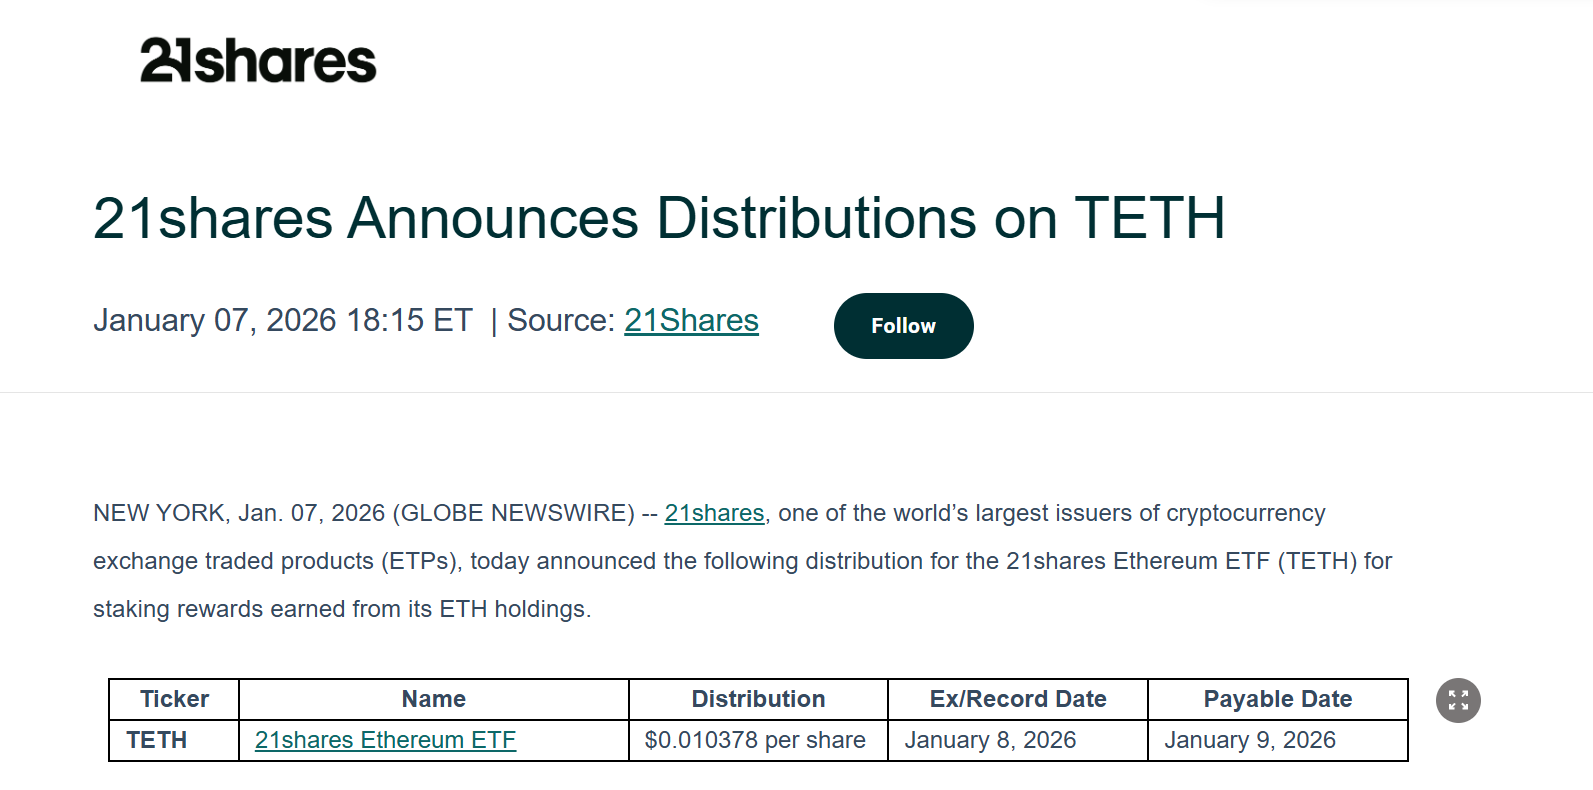Open the 21shares Ethereum ETF link in the table
Image resolution: width=1593 pixels, height=790 pixels.
tap(385, 740)
